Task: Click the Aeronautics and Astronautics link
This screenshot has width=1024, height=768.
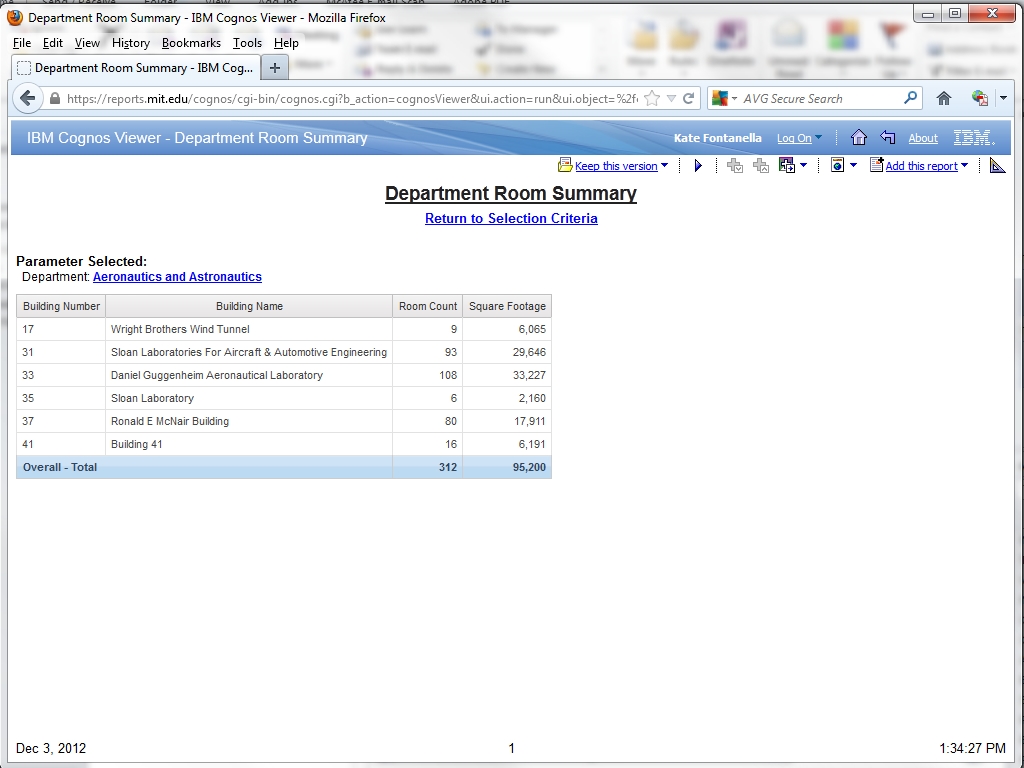Action: [177, 277]
